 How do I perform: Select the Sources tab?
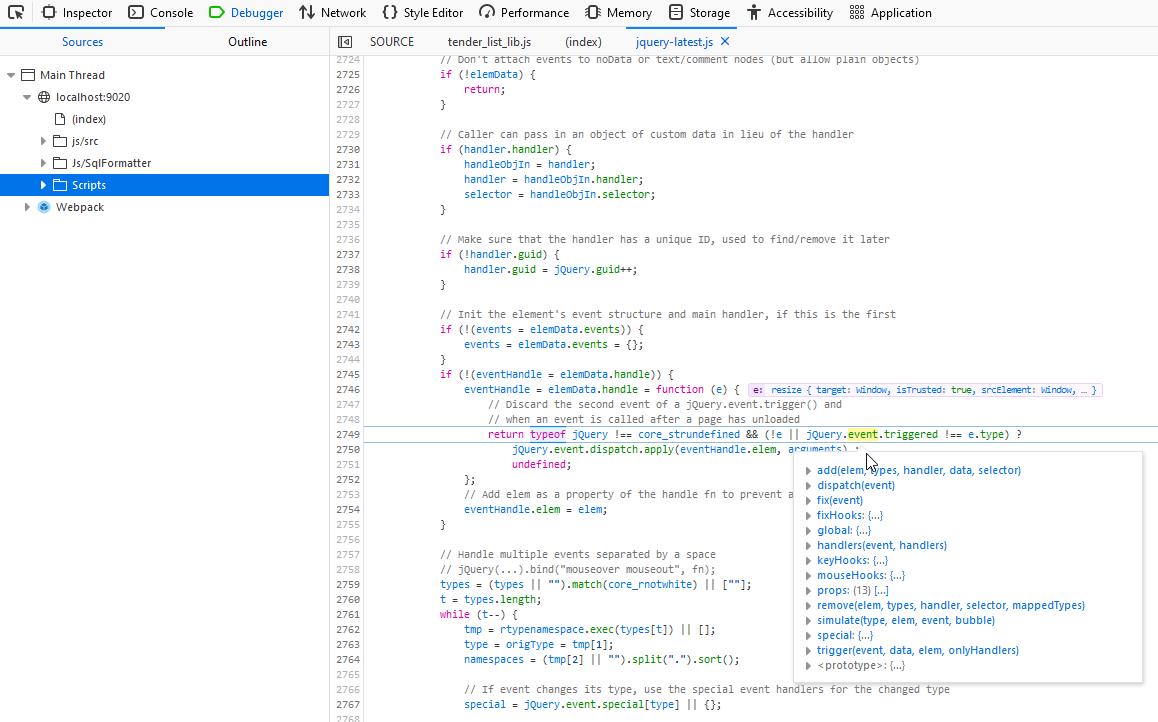point(82,42)
